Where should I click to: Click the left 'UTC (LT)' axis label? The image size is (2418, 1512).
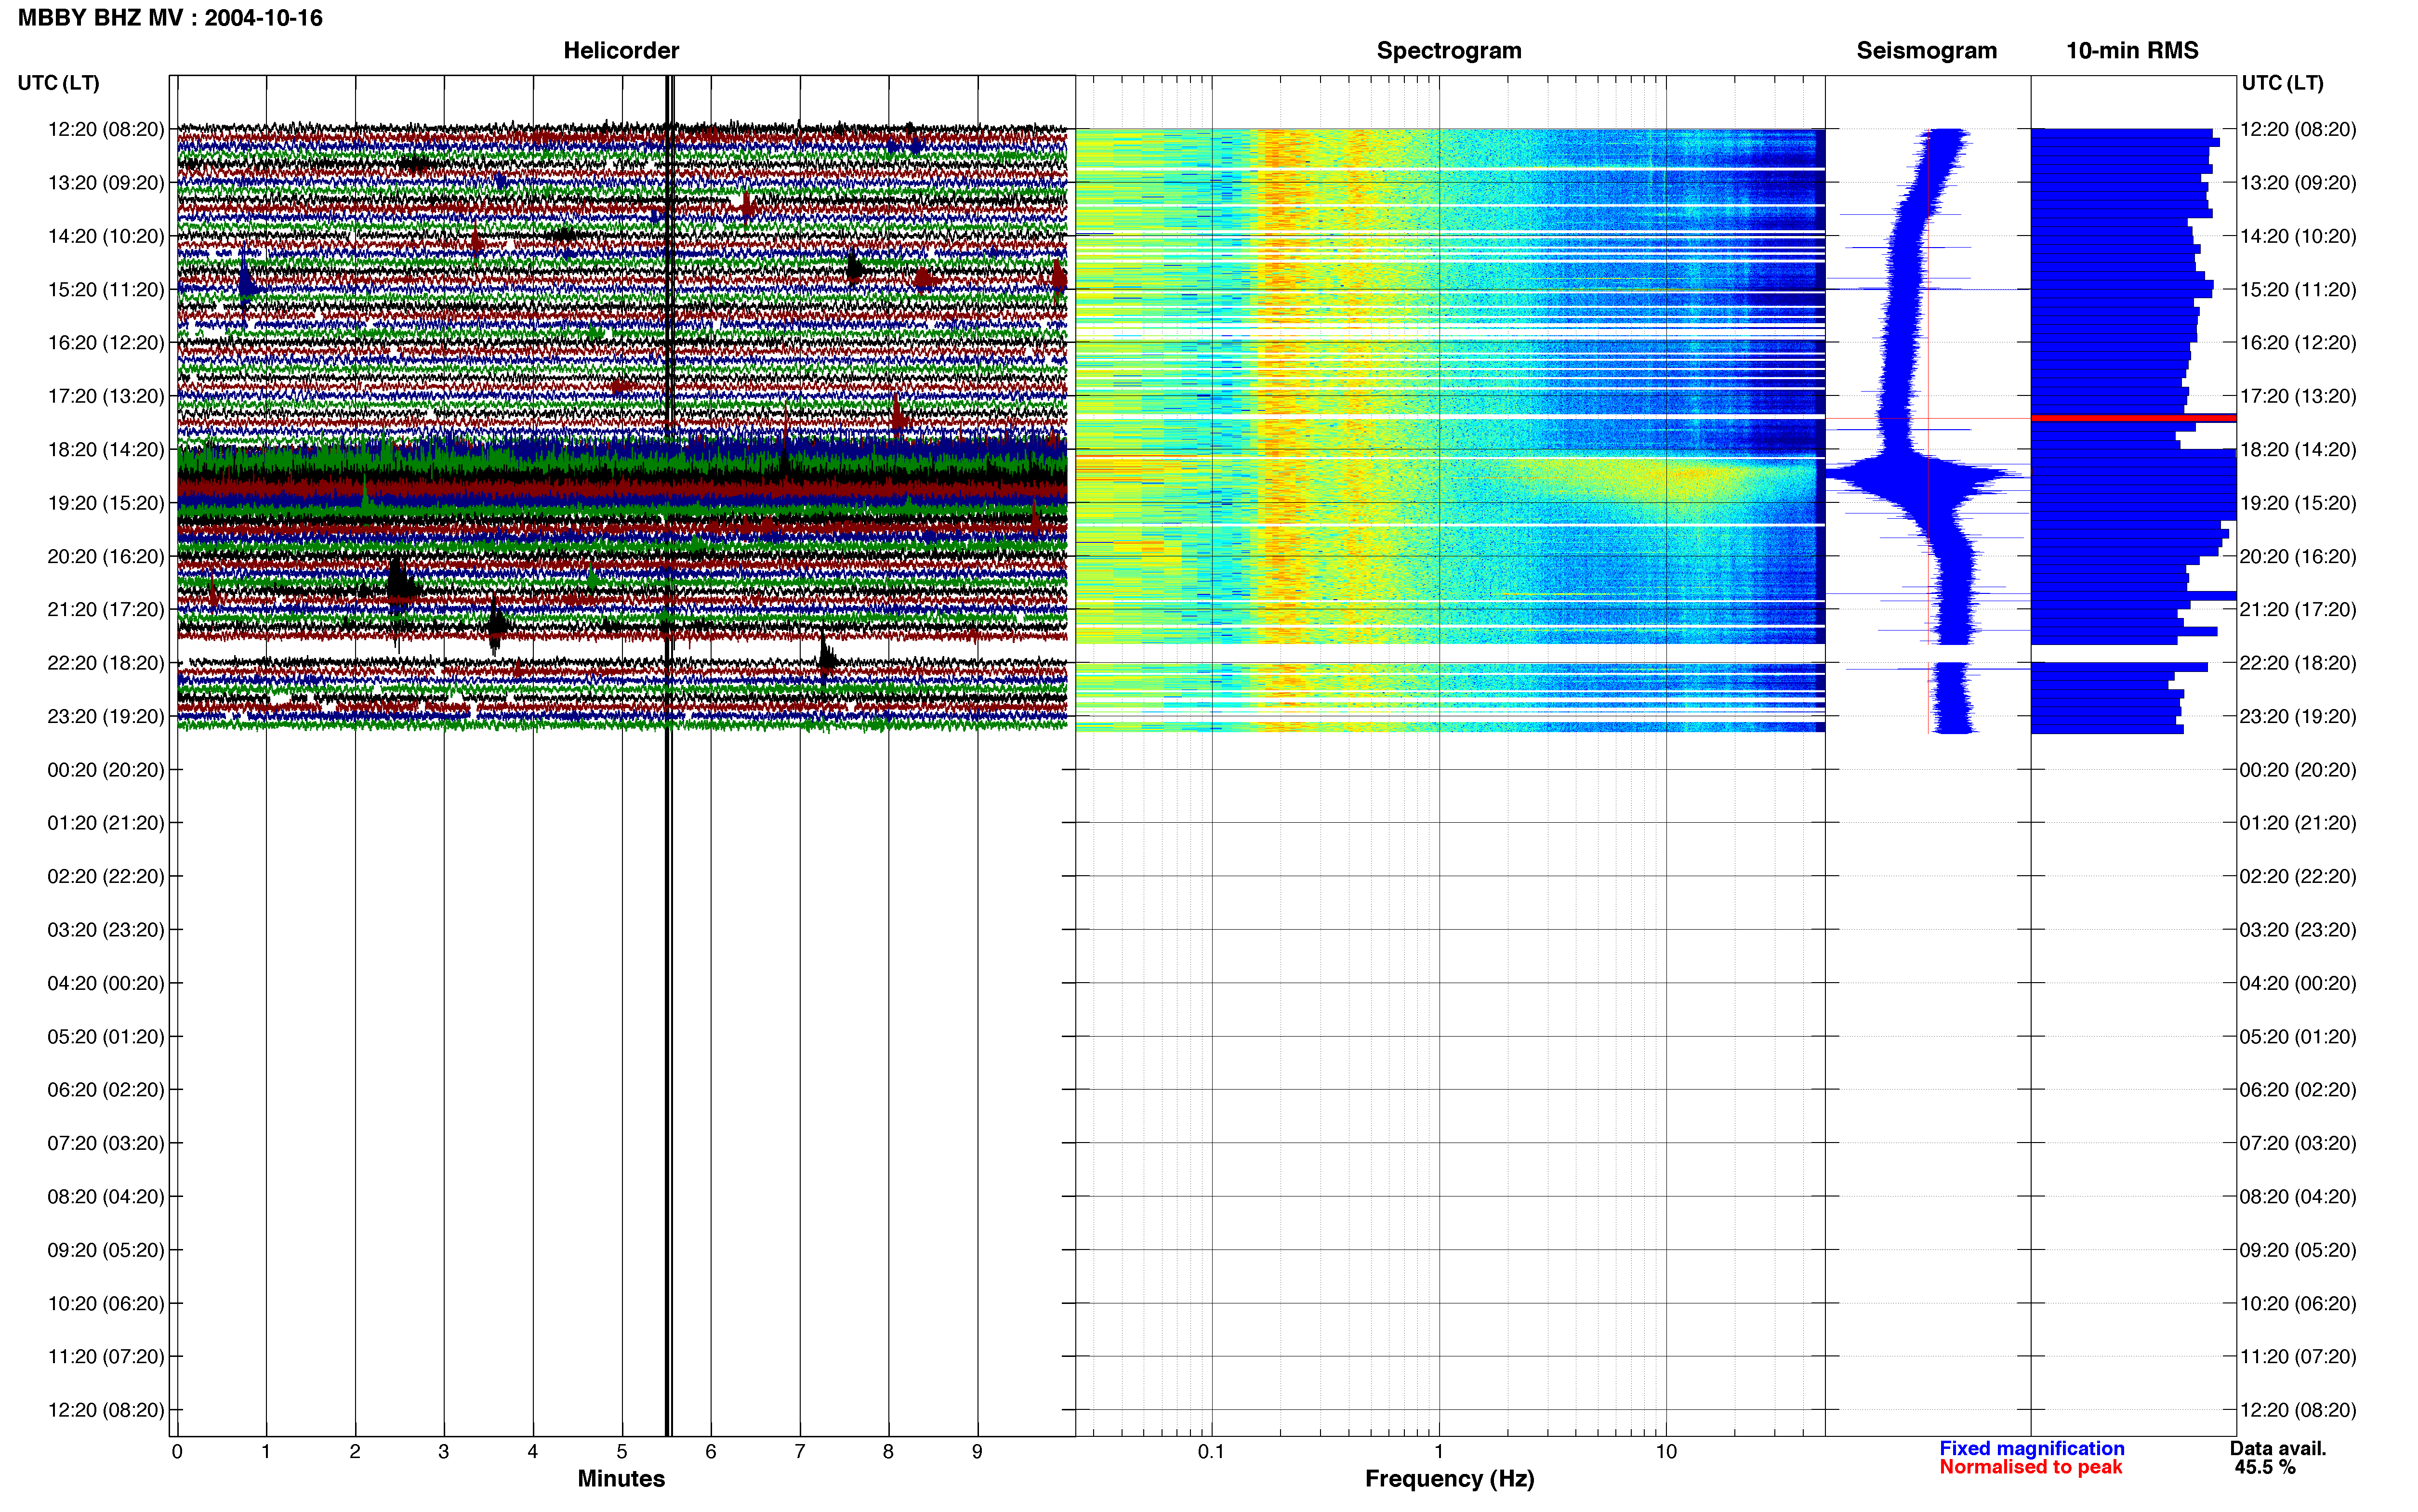(58, 83)
